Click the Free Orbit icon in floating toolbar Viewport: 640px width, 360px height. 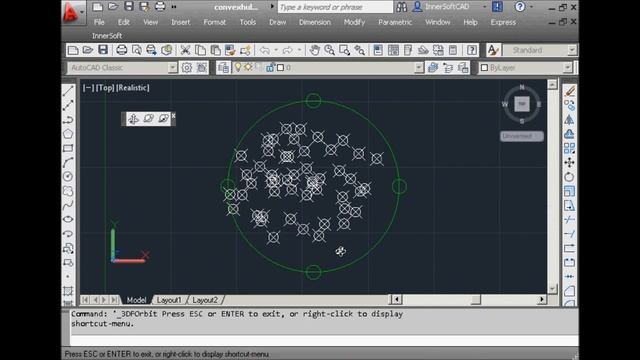(148, 119)
